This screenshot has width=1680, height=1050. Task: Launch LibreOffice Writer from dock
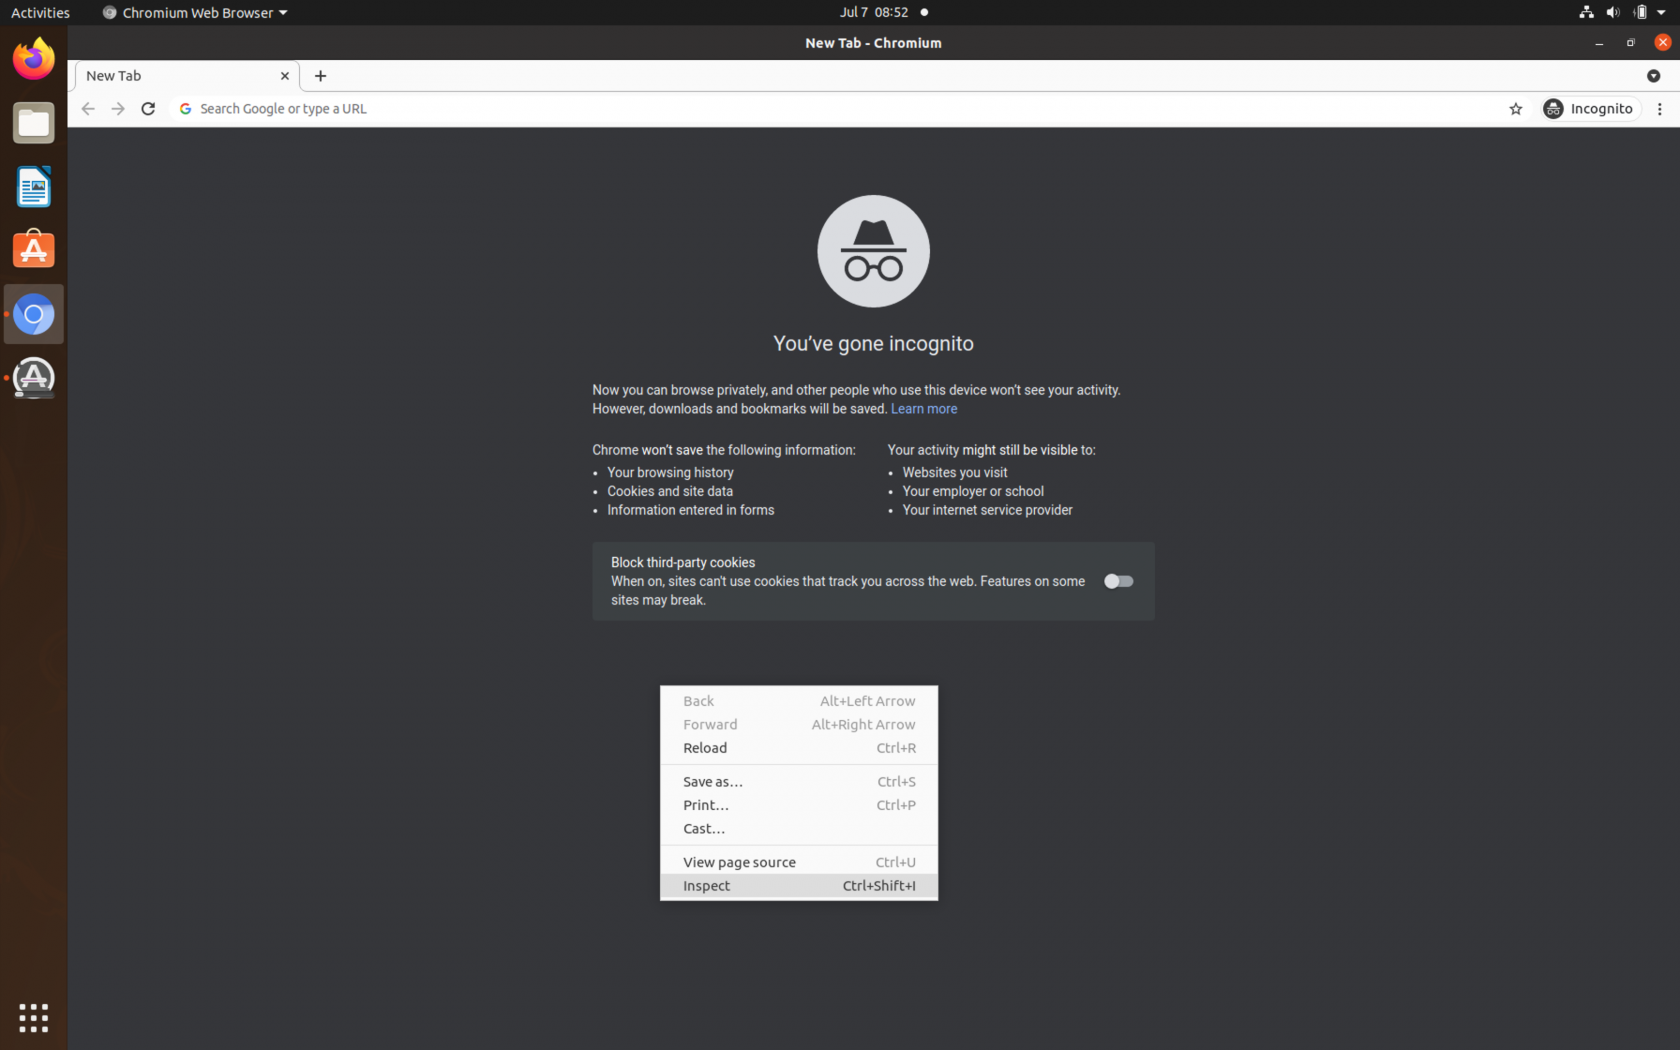(33, 187)
